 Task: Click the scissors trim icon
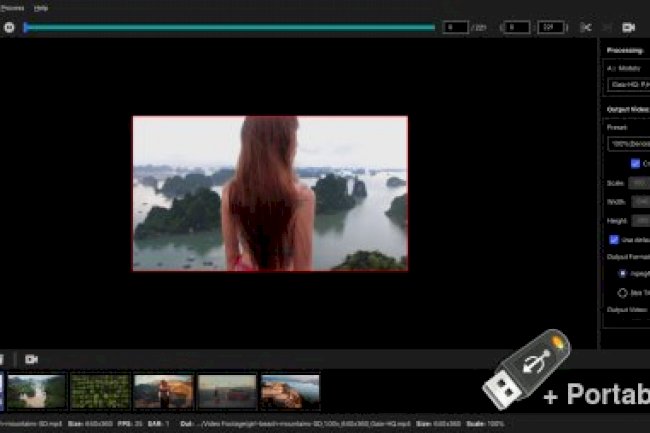(x=585, y=27)
